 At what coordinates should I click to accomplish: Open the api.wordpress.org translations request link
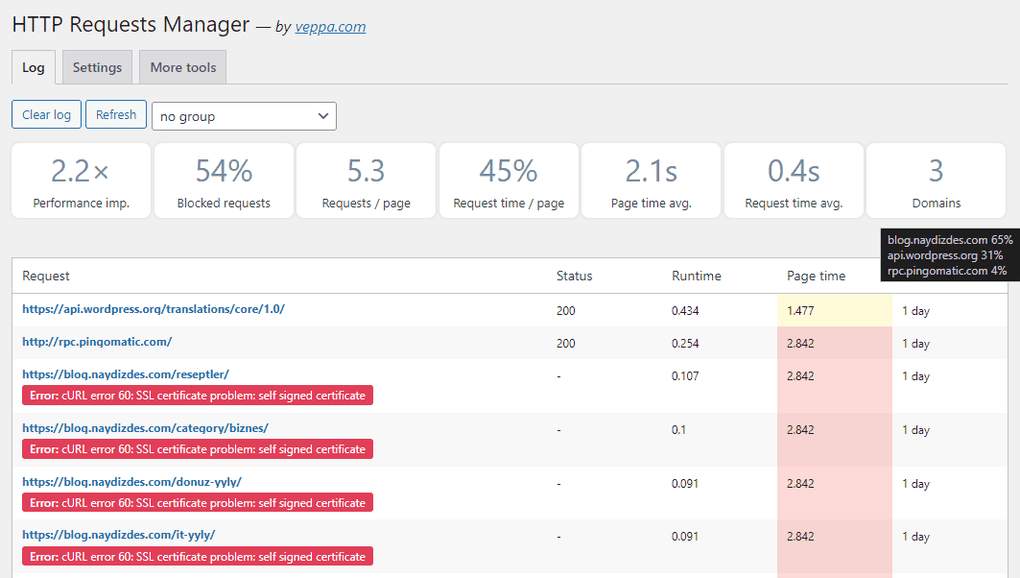pyautogui.click(x=154, y=308)
